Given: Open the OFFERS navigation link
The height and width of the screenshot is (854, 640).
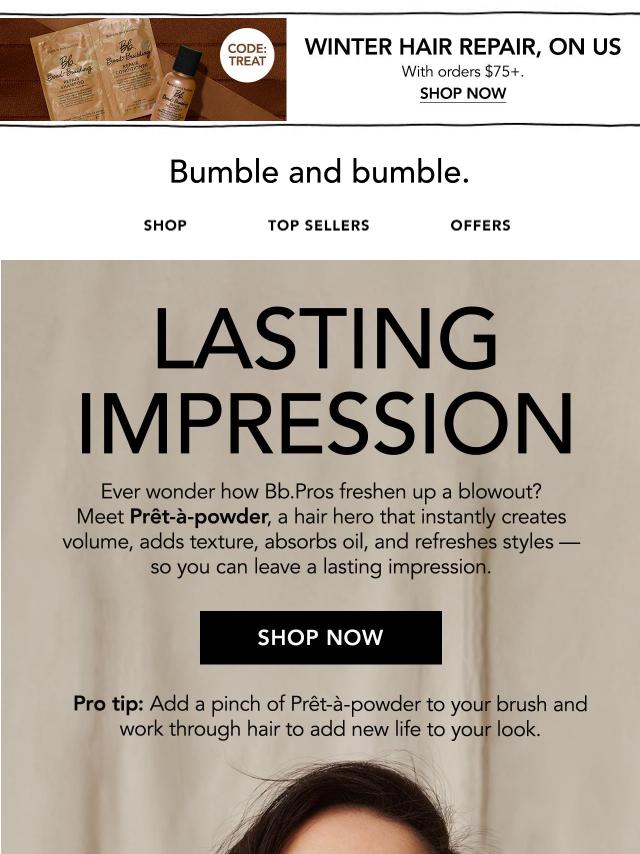Looking at the screenshot, I should click(480, 226).
